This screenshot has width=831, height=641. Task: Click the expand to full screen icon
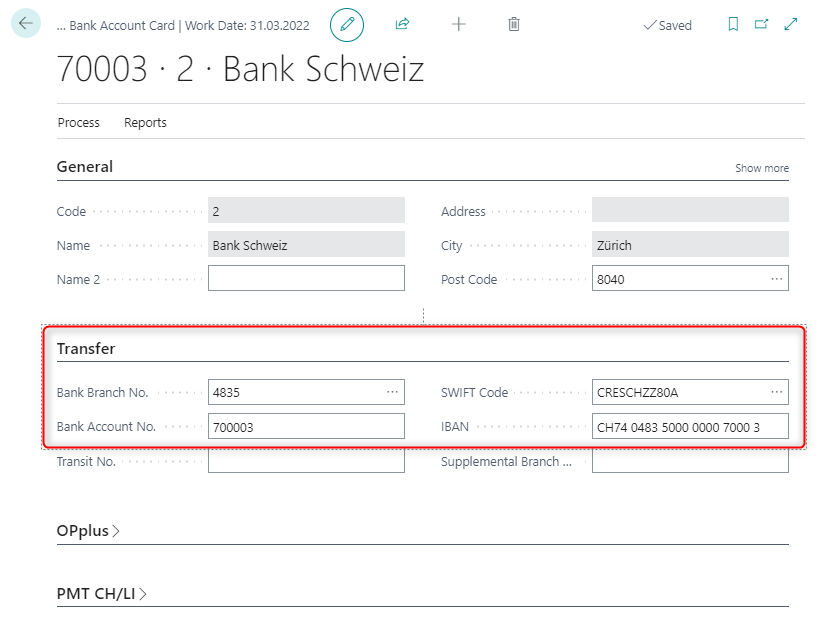pos(791,25)
